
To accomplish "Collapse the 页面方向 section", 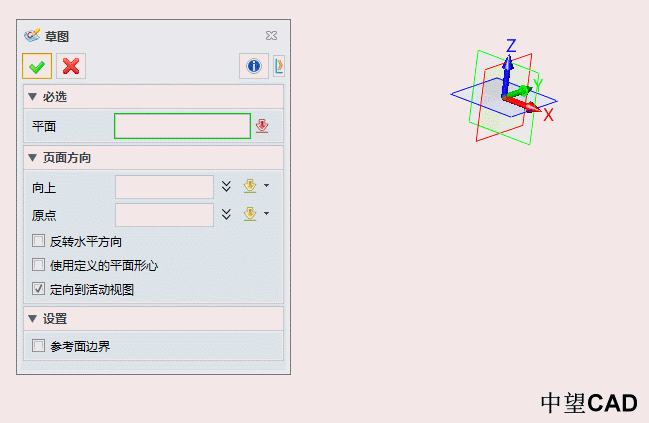I will click(32, 158).
